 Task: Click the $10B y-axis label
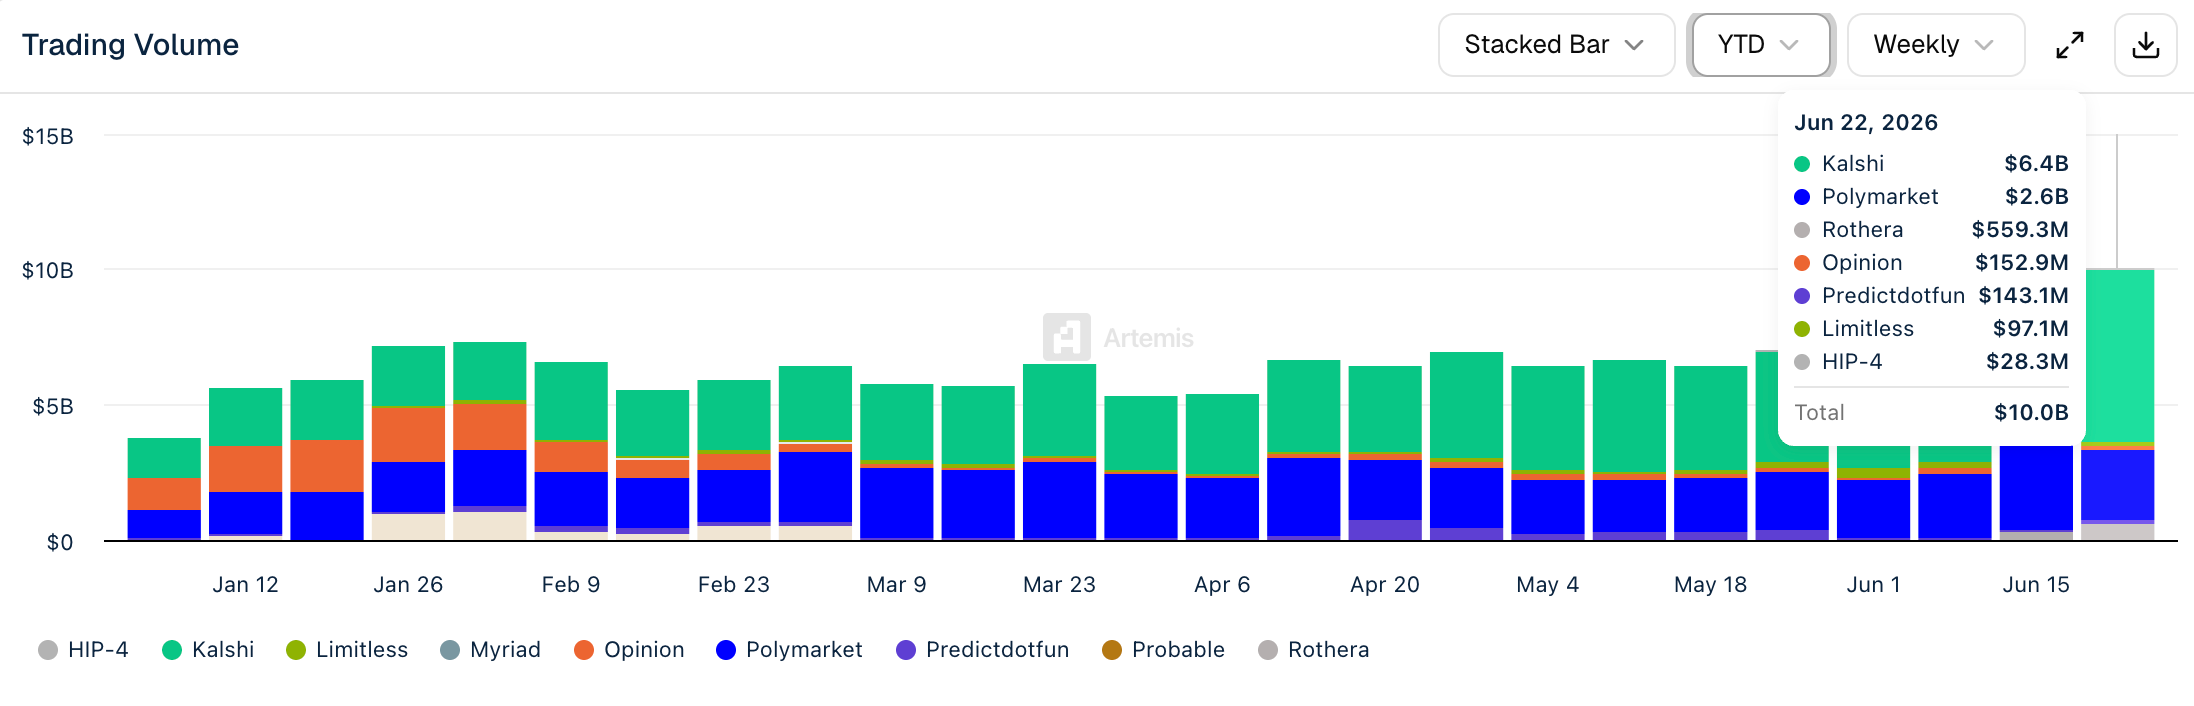[x=48, y=270]
